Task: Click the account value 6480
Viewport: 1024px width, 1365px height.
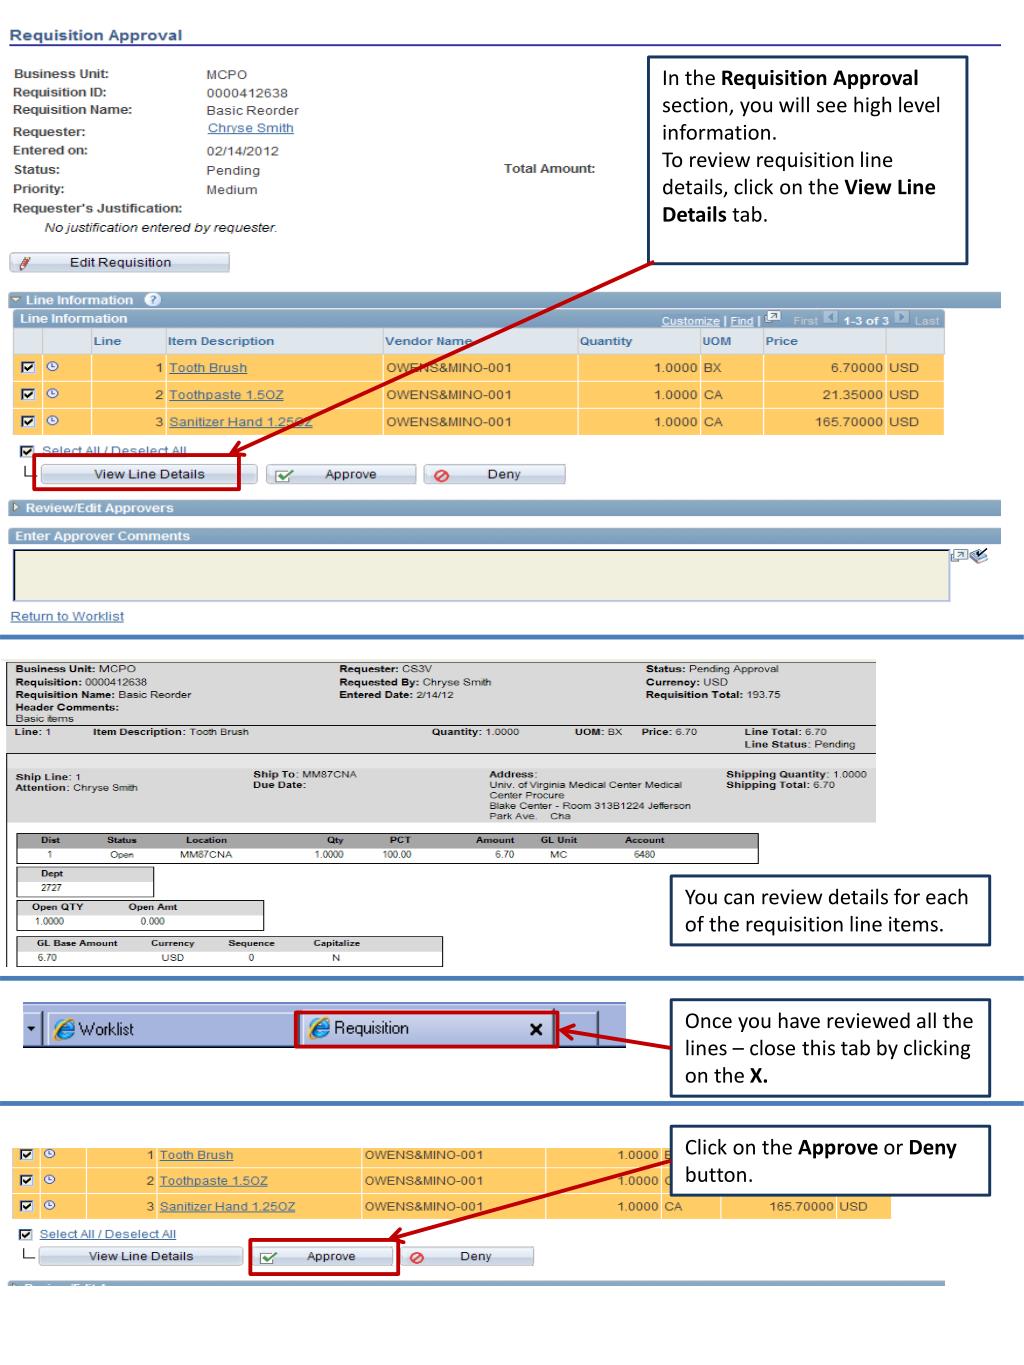Action: 644,855
